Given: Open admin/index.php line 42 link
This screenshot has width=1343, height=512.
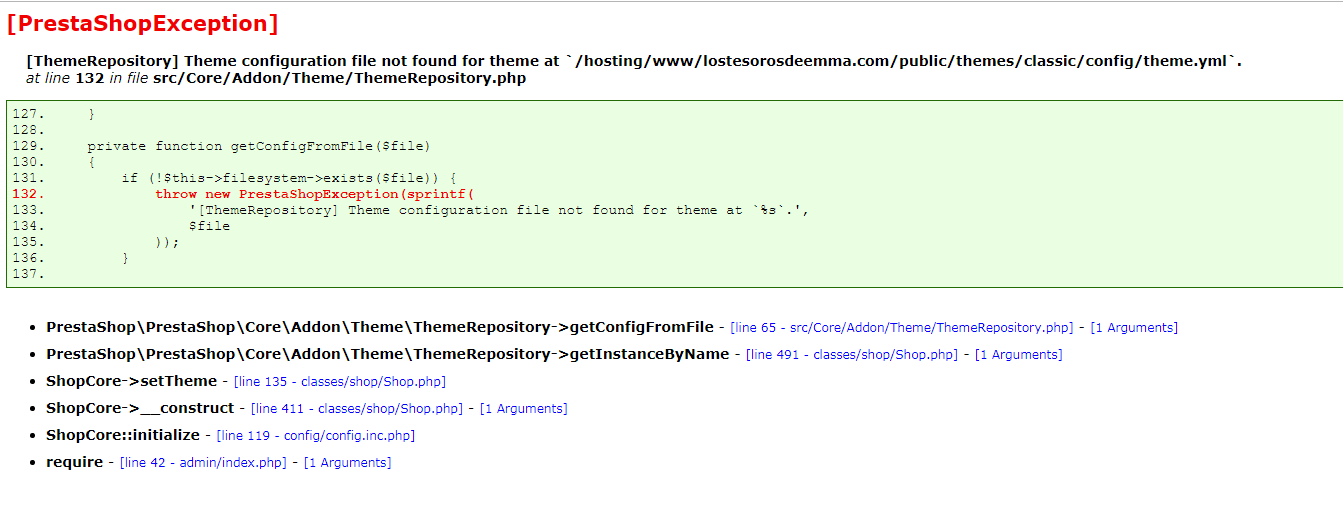Looking at the screenshot, I should [203, 462].
